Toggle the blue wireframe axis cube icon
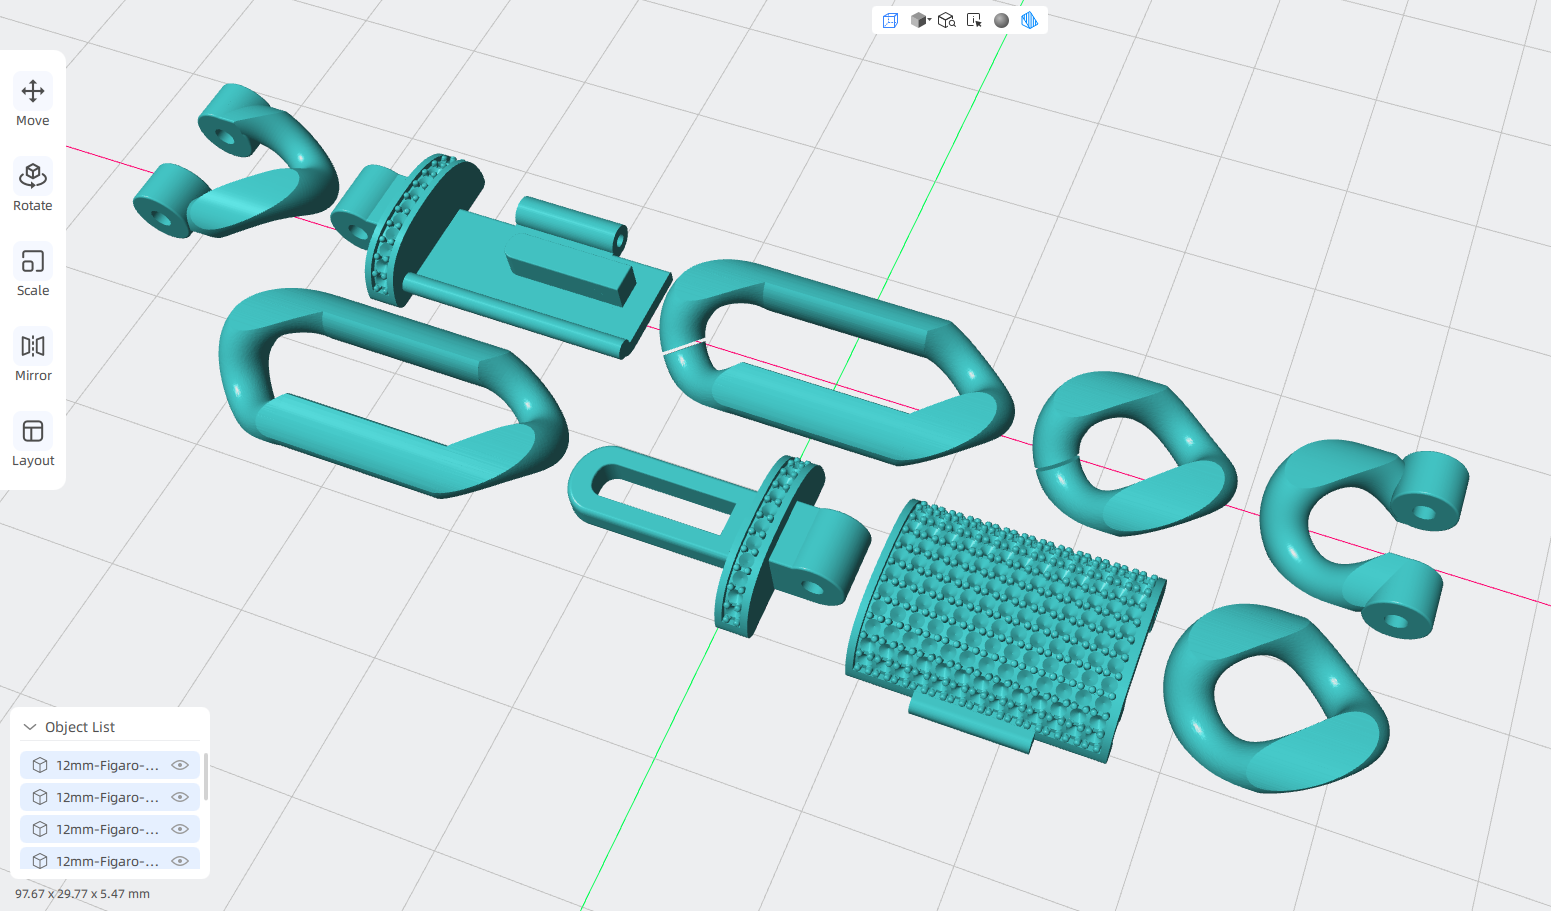This screenshot has height=911, width=1551. [x=890, y=20]
